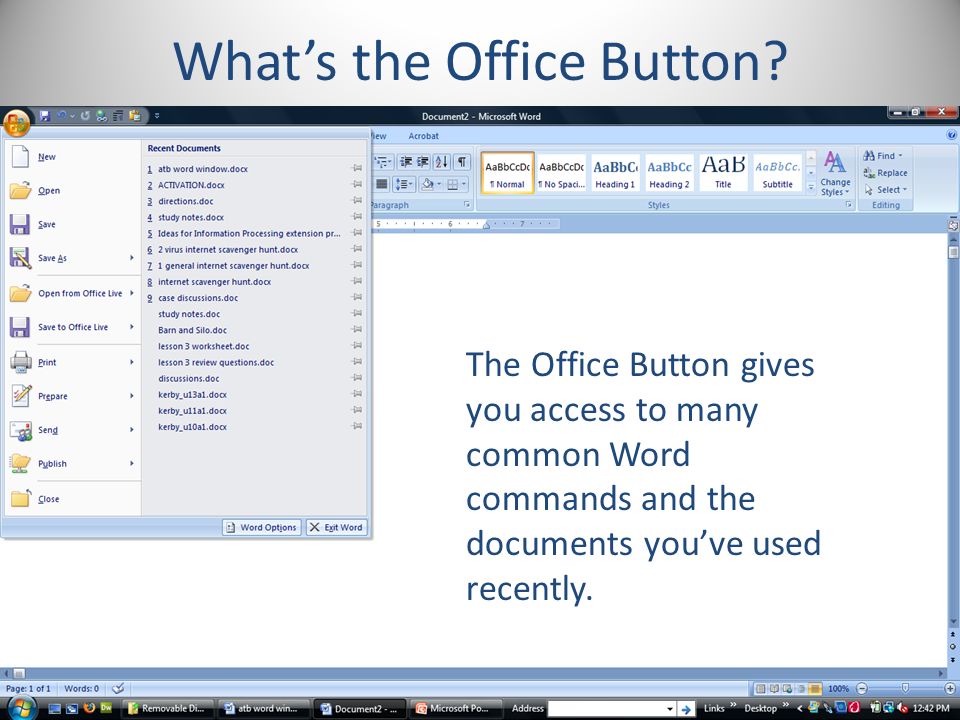Customize Quick Access Toolbar dropdown arrow
This screenshot has height=720, width=960.
[157, 116]
